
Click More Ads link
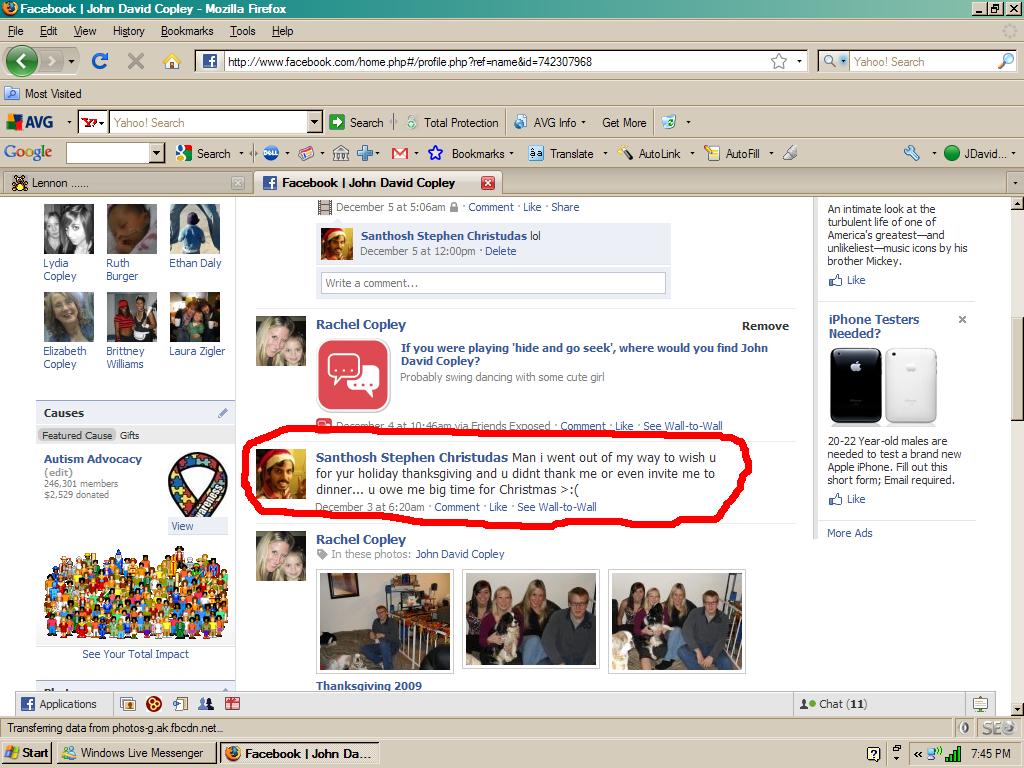(x=850, y=533)
